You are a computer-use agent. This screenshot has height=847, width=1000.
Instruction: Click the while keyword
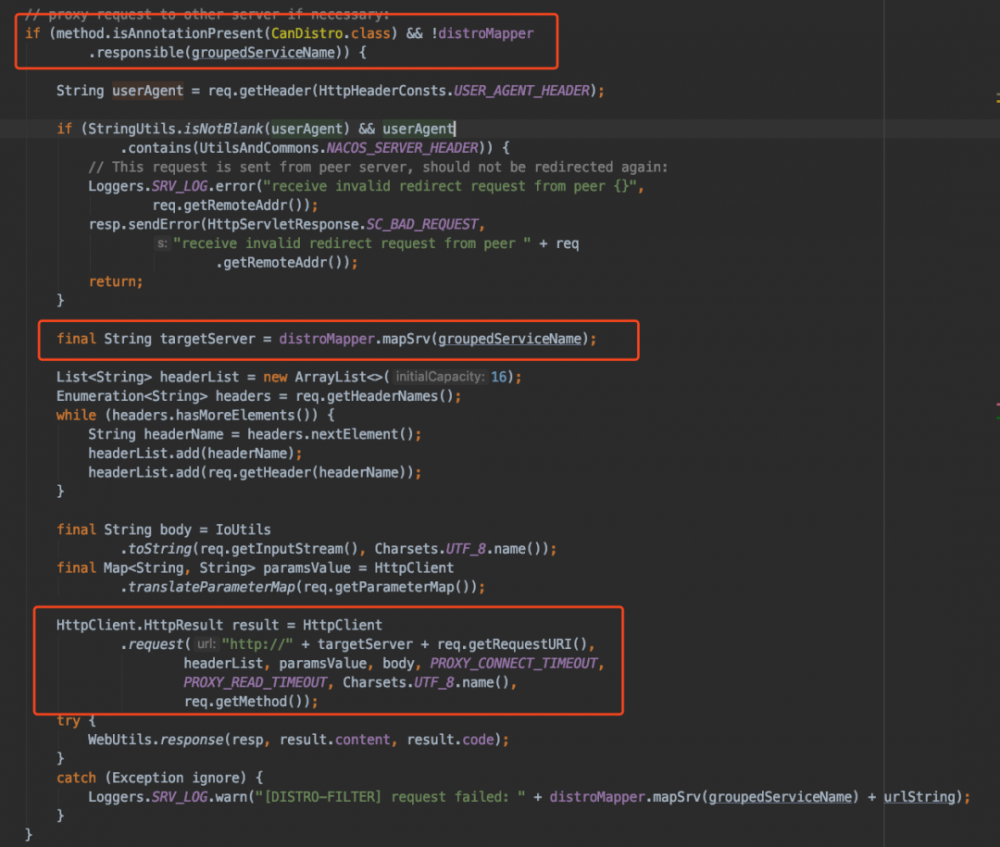pyautogui.click(x=76, y=415)
